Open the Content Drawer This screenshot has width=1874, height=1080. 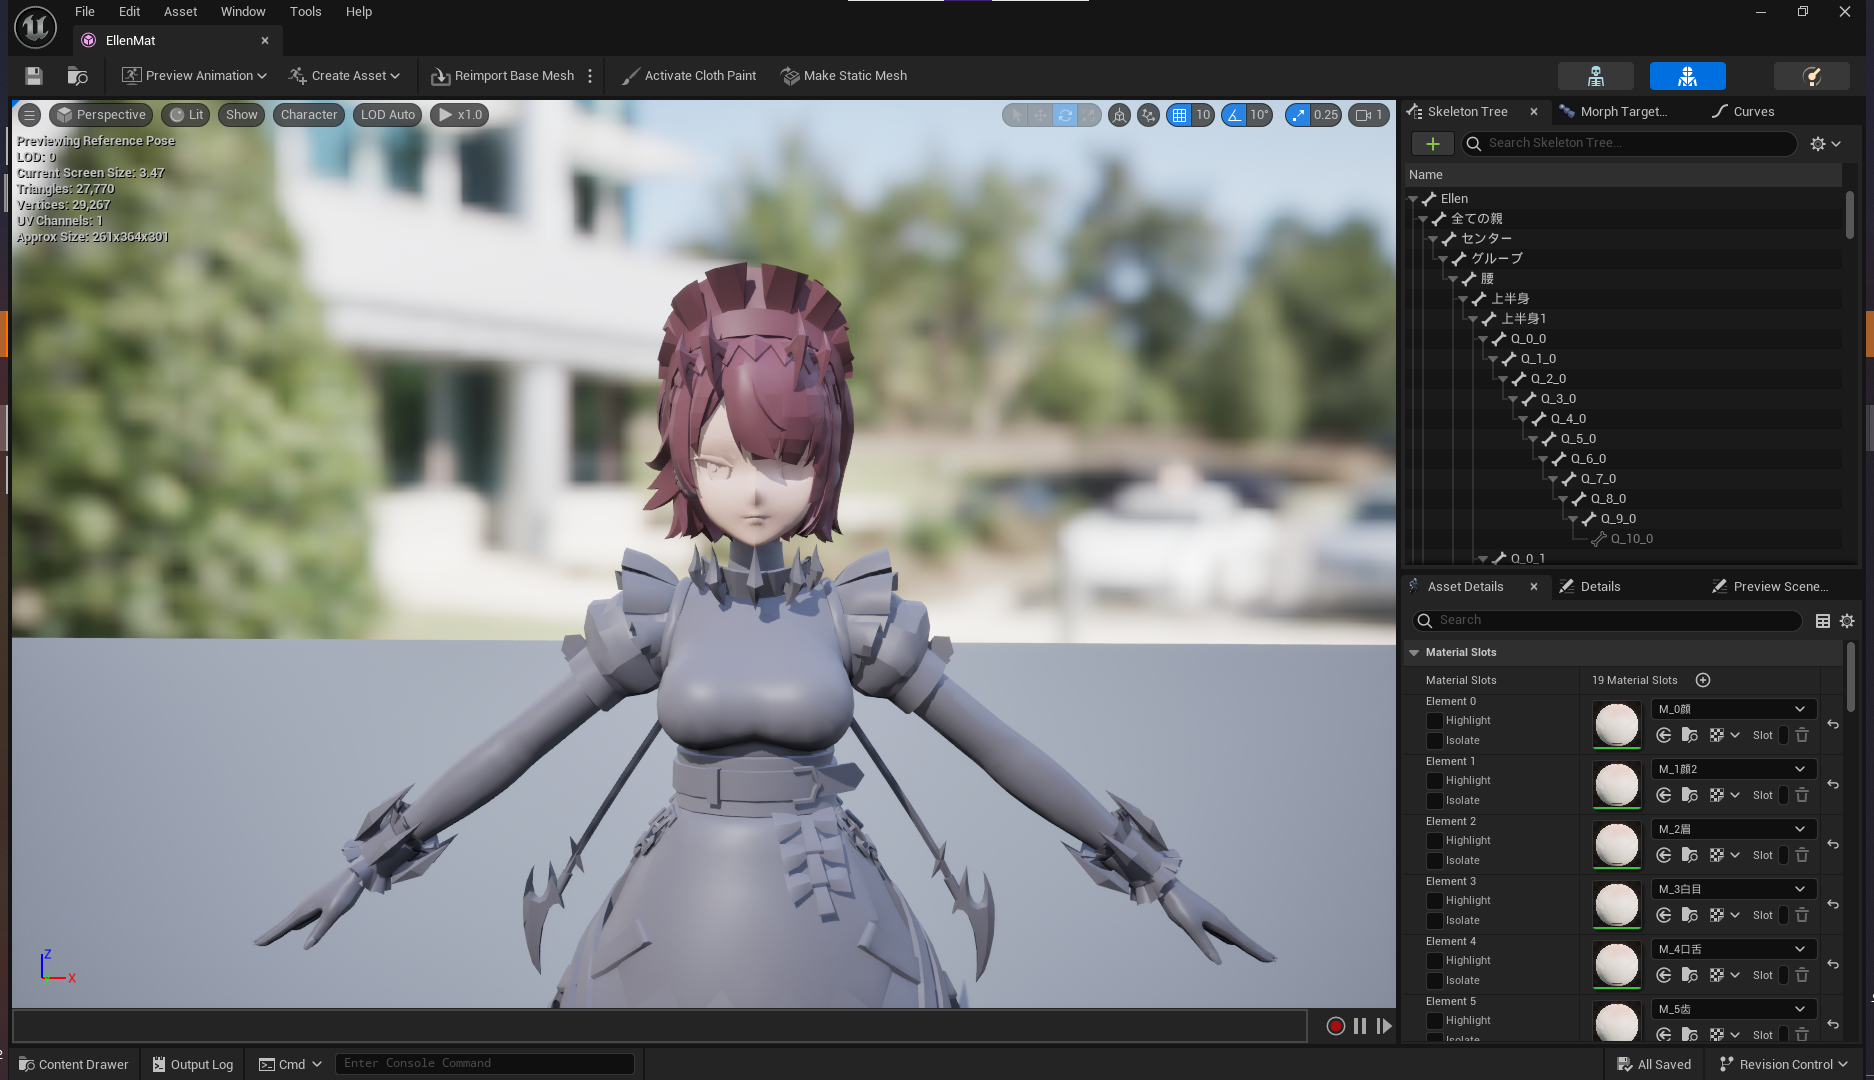pos(74,1064)
